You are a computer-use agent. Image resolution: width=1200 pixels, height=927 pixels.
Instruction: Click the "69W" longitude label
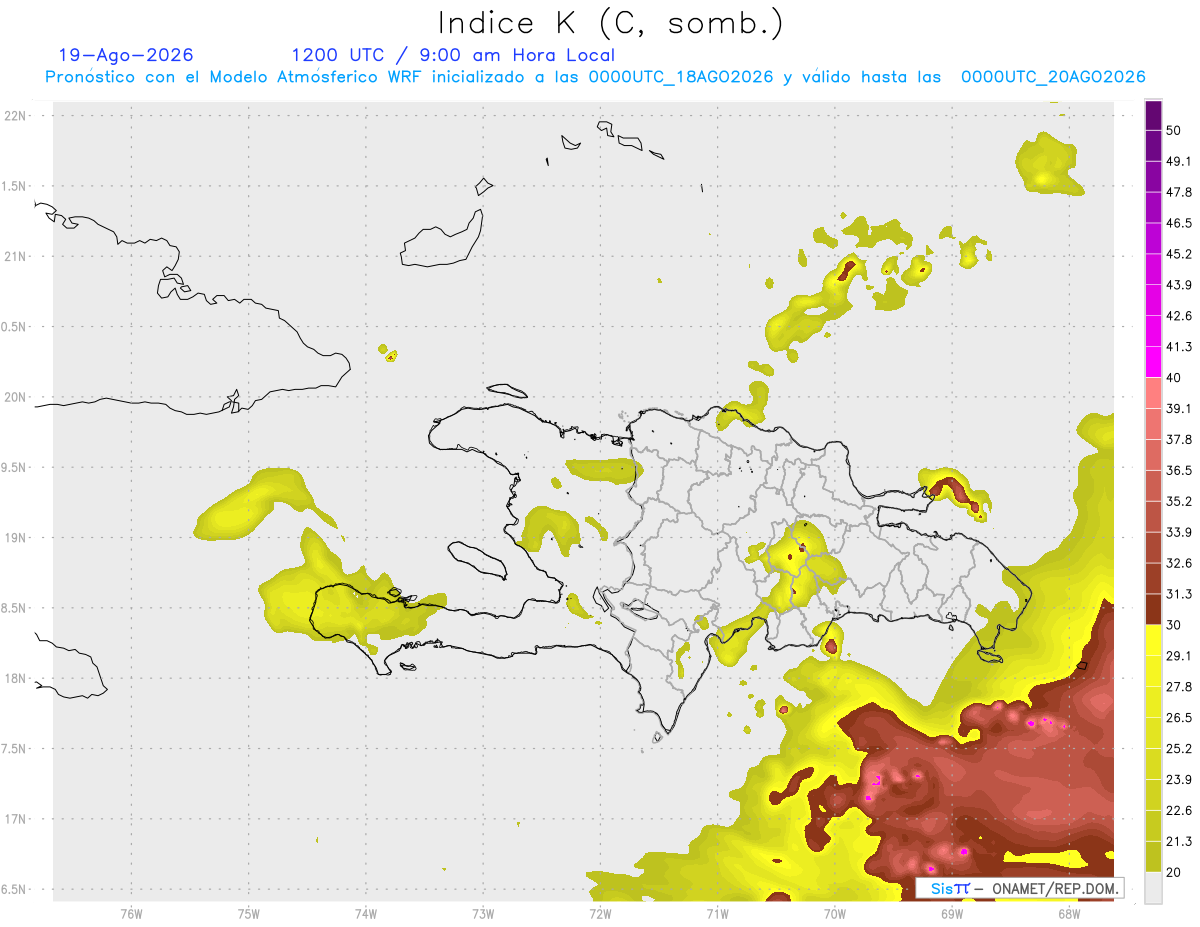pos(952,913)
